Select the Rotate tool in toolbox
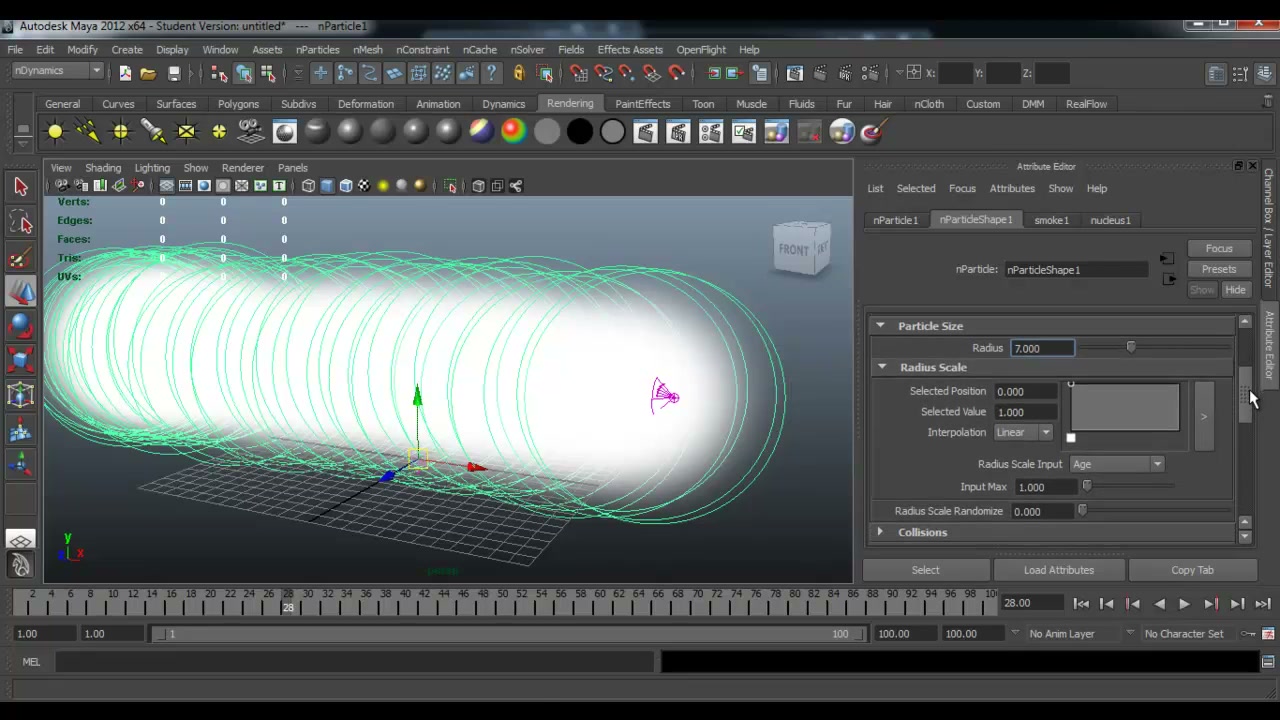Viewport: 1280px width, 720px height. [x=20, y=326]
